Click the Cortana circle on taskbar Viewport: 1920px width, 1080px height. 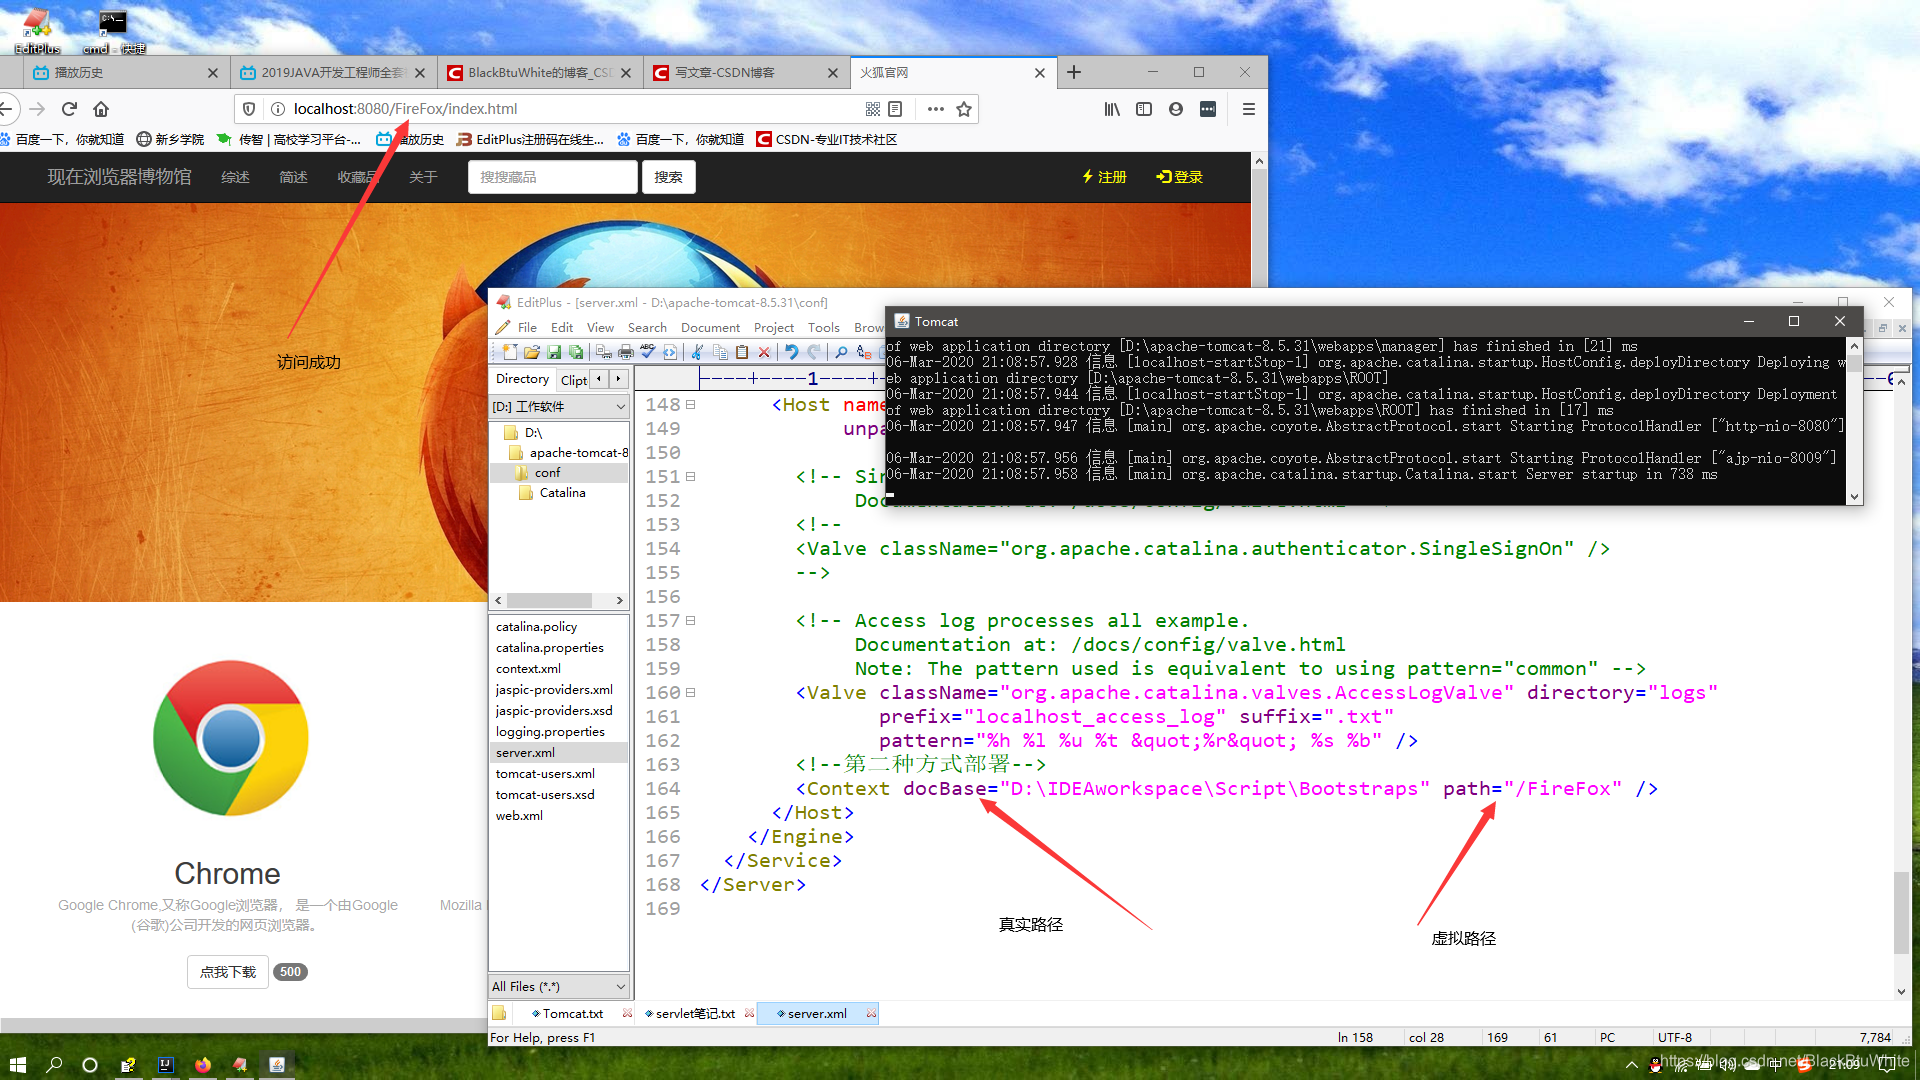pos(90,1065)
